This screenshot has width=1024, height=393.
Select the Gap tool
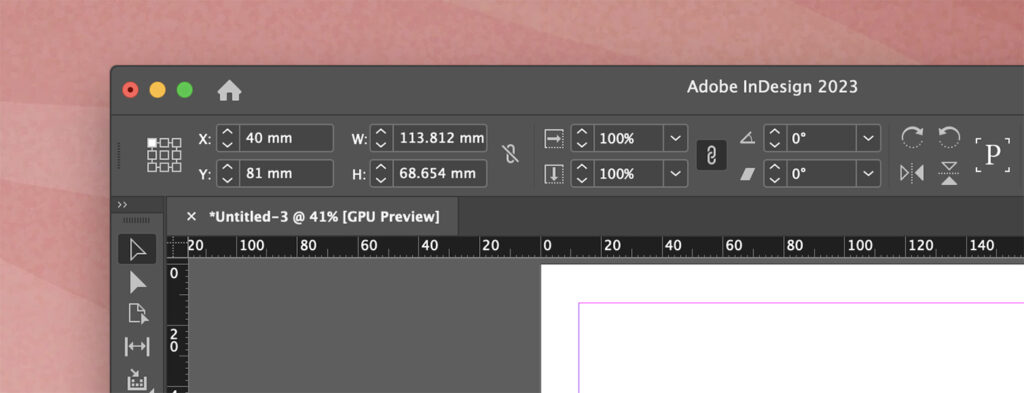tap(137, 347)
